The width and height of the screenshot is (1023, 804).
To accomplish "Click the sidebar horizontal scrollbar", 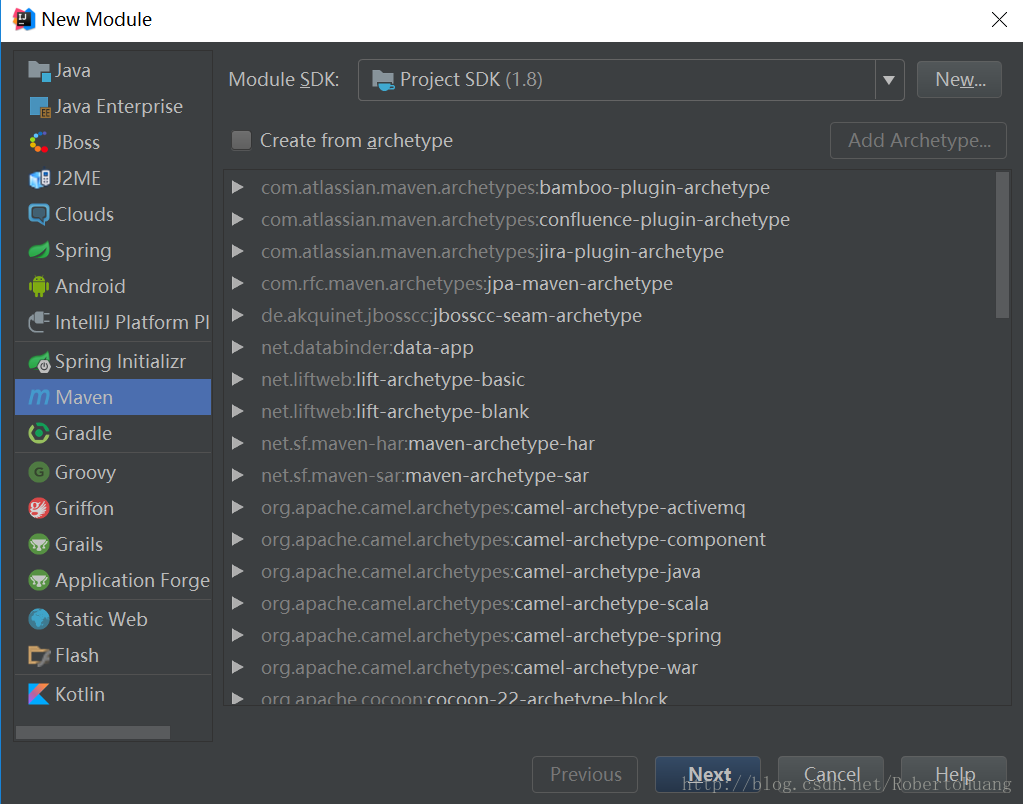I will tap(93, 733).
